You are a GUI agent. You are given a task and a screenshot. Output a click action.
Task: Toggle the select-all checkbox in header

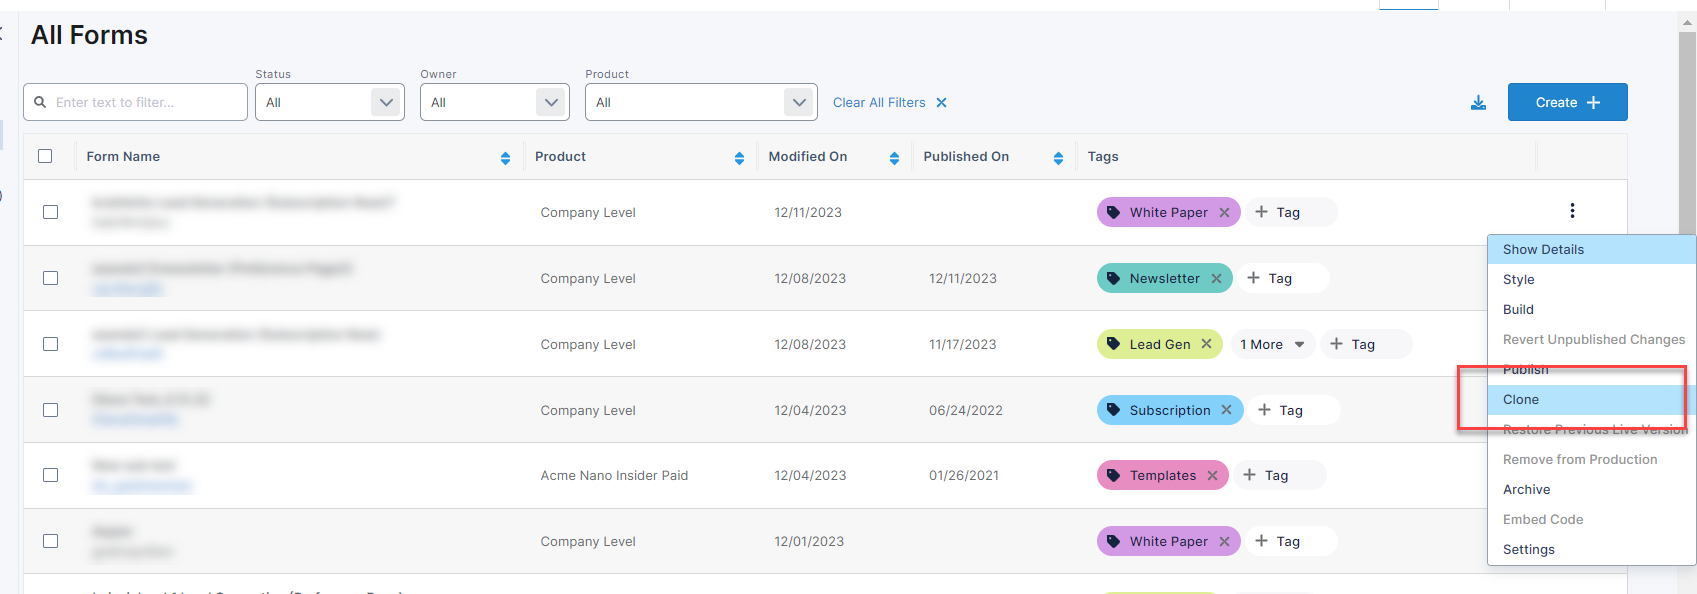pyautogui.click(x=45, y=156)
